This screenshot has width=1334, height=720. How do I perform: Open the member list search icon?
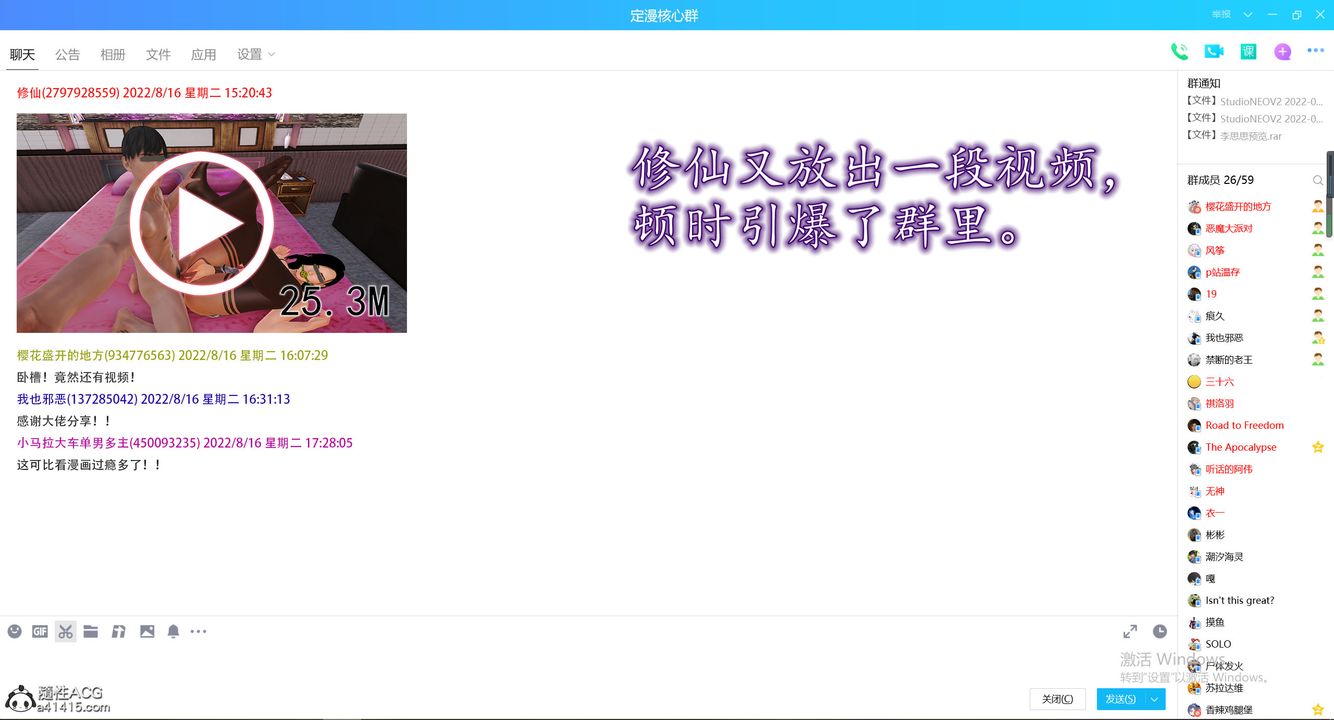tap(1320, 181)
